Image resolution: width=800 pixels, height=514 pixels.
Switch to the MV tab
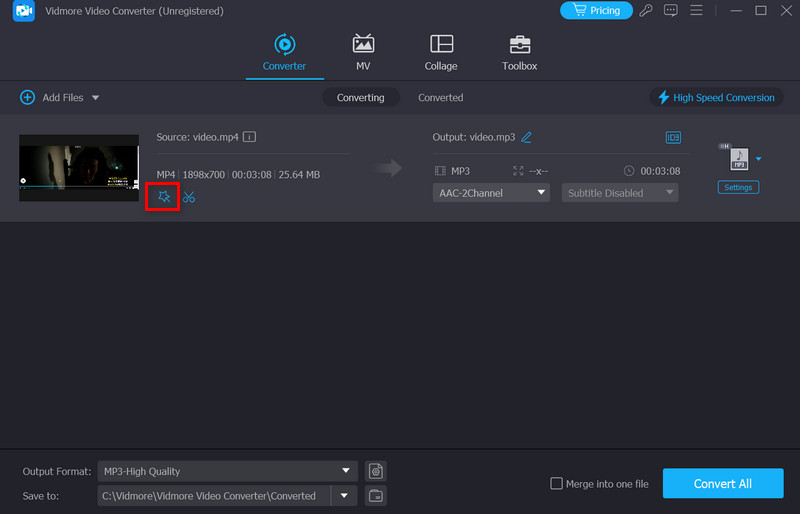pyautogui.click(x=363, y=53)
